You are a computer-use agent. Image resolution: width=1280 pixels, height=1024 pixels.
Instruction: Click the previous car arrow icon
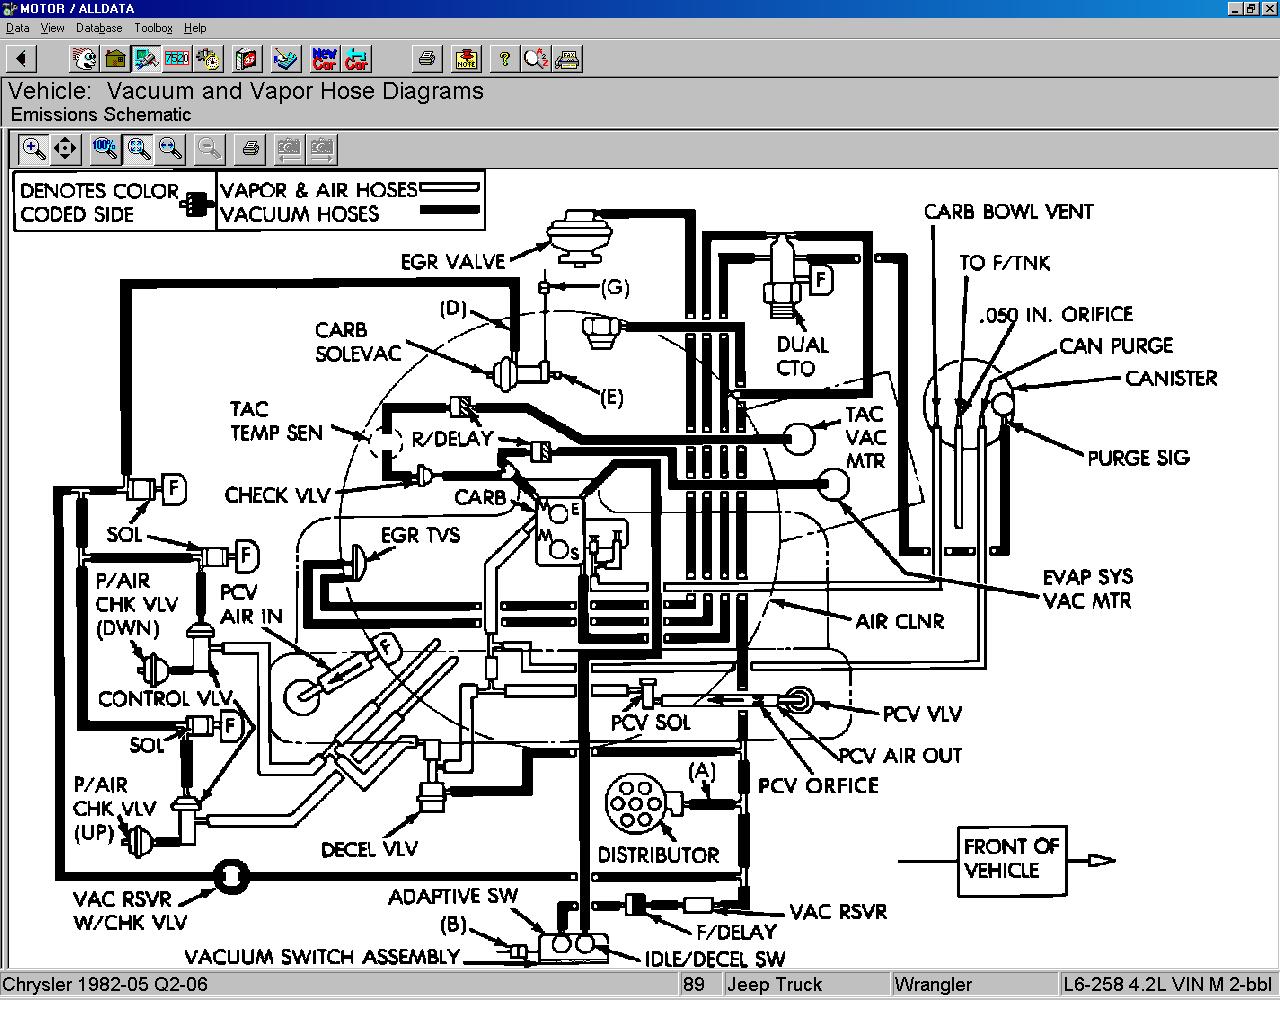[356, 59]
